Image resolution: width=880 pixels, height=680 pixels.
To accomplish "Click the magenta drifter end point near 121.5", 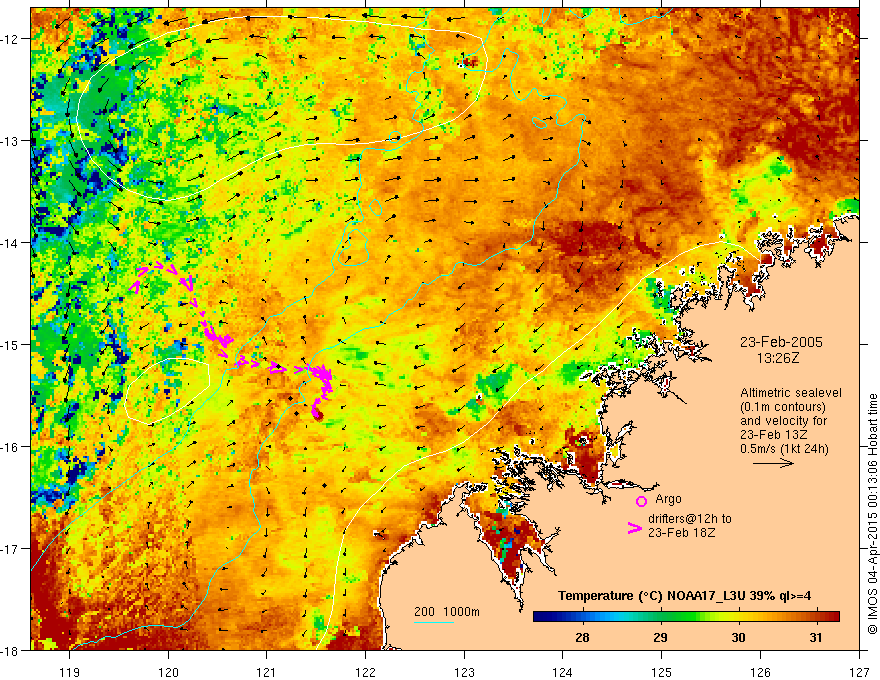I will [x=318, y=415].
